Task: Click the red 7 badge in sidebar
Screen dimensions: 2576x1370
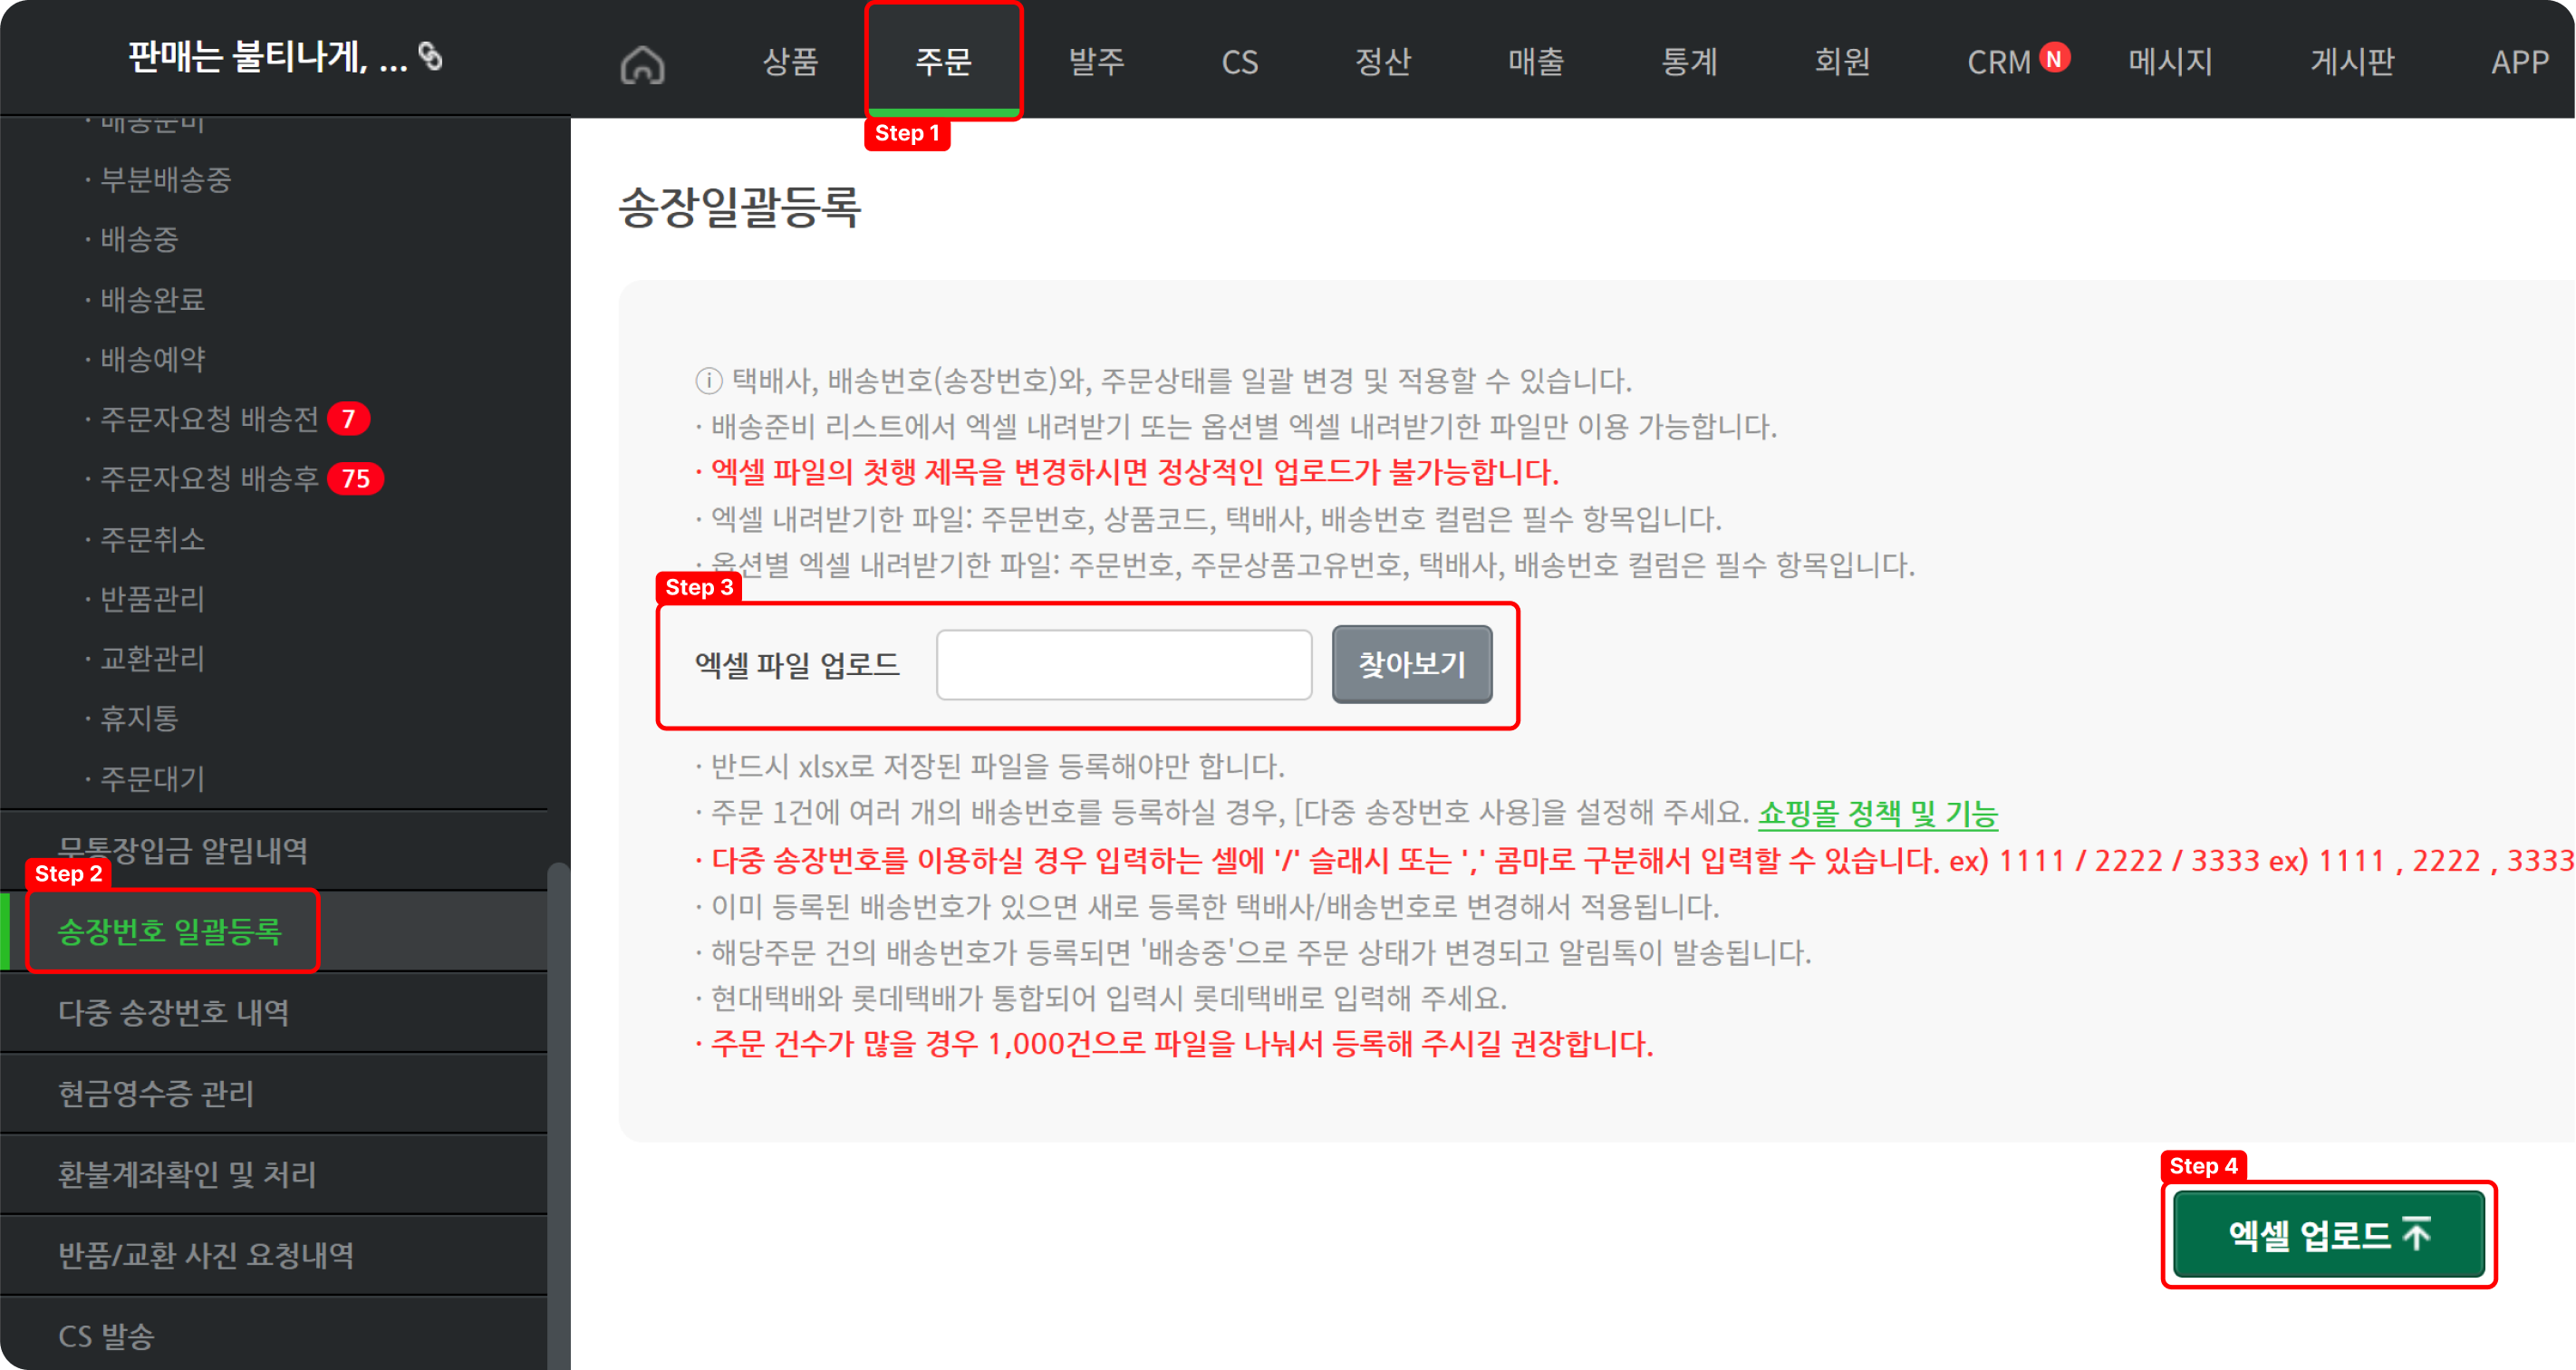Action: pos(349,419)
